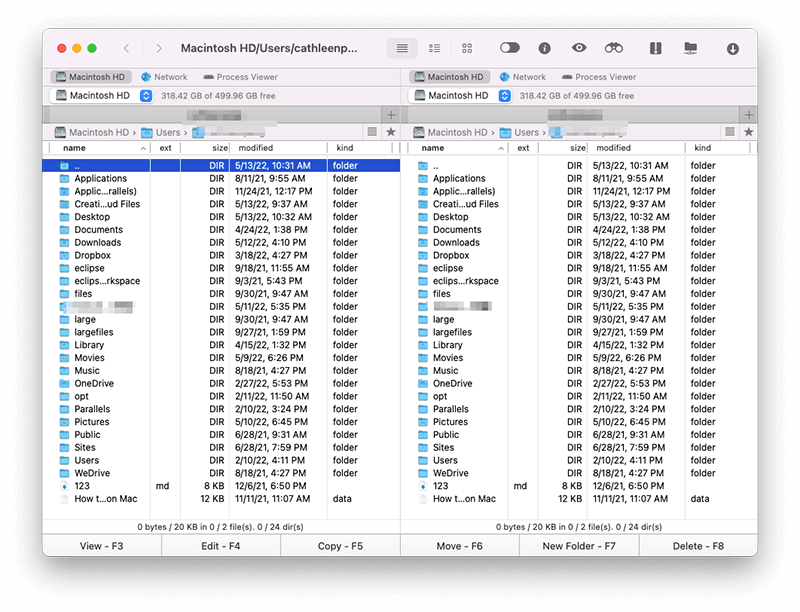Go back with the left arrow
Screen dimensions: 800x612
coord(126,48)
